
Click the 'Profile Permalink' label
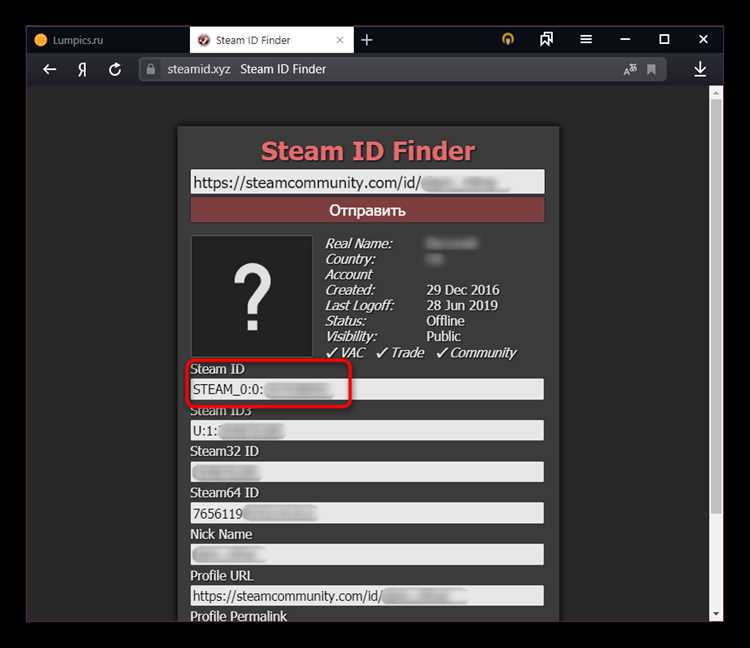coord(238,616)
